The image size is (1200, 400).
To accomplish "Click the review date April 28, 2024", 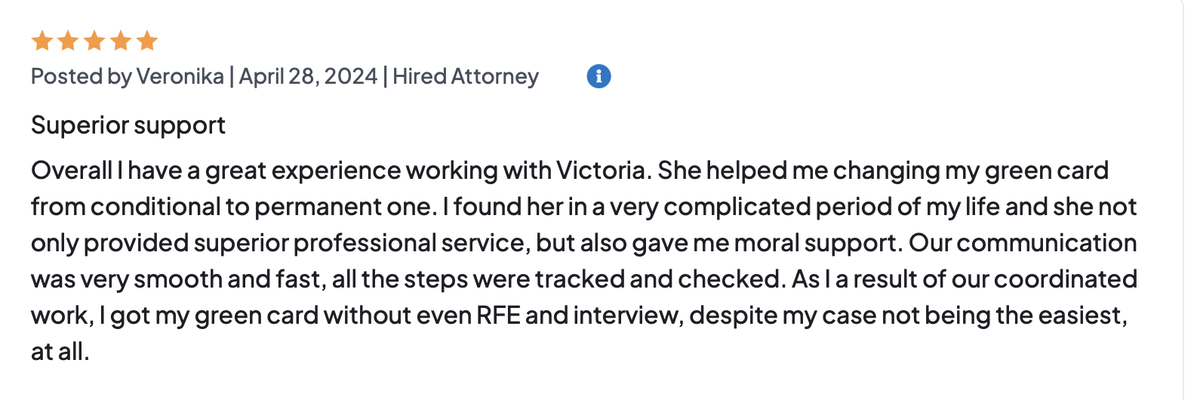I will coord(305,77).
